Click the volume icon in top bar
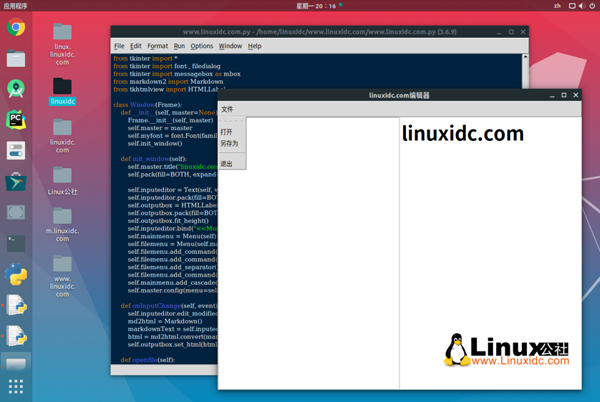The height and width of the screenshot is (402, 600). point(580,5)
